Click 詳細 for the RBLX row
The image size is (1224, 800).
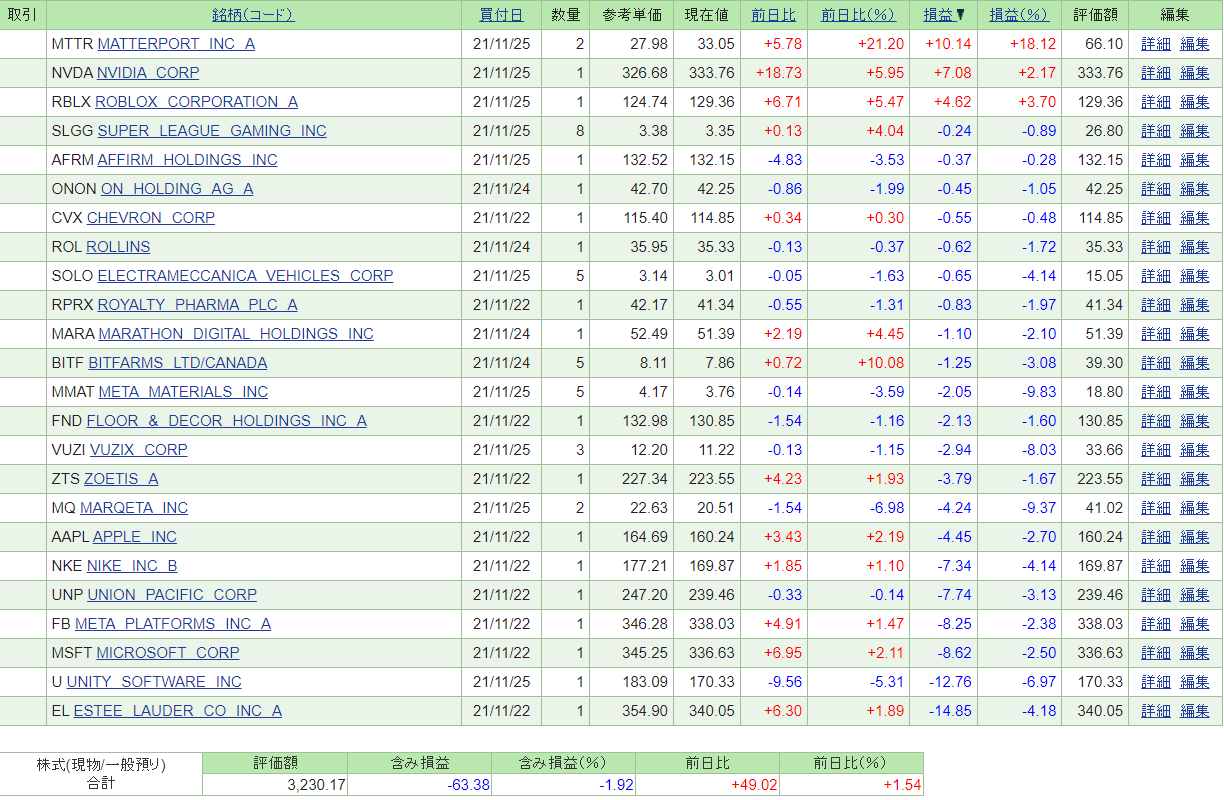[1156, 102]
